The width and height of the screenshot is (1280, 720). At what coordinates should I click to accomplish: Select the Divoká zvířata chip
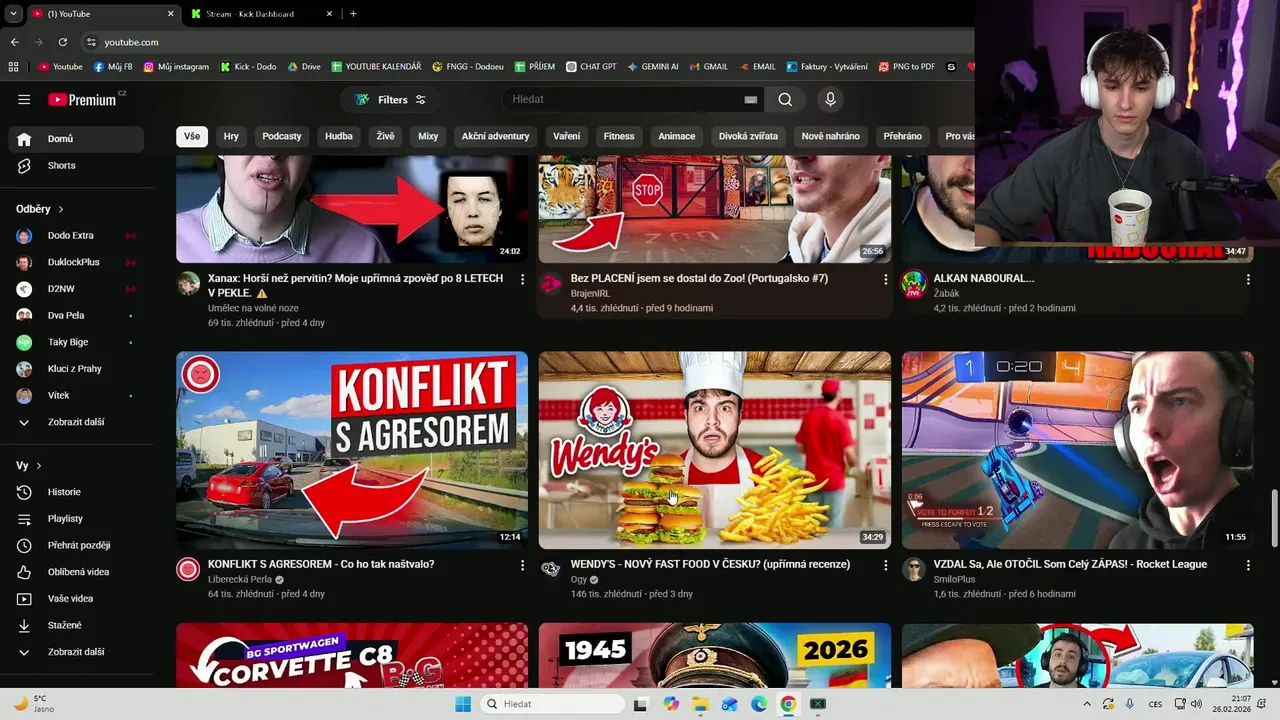point(750,136)
